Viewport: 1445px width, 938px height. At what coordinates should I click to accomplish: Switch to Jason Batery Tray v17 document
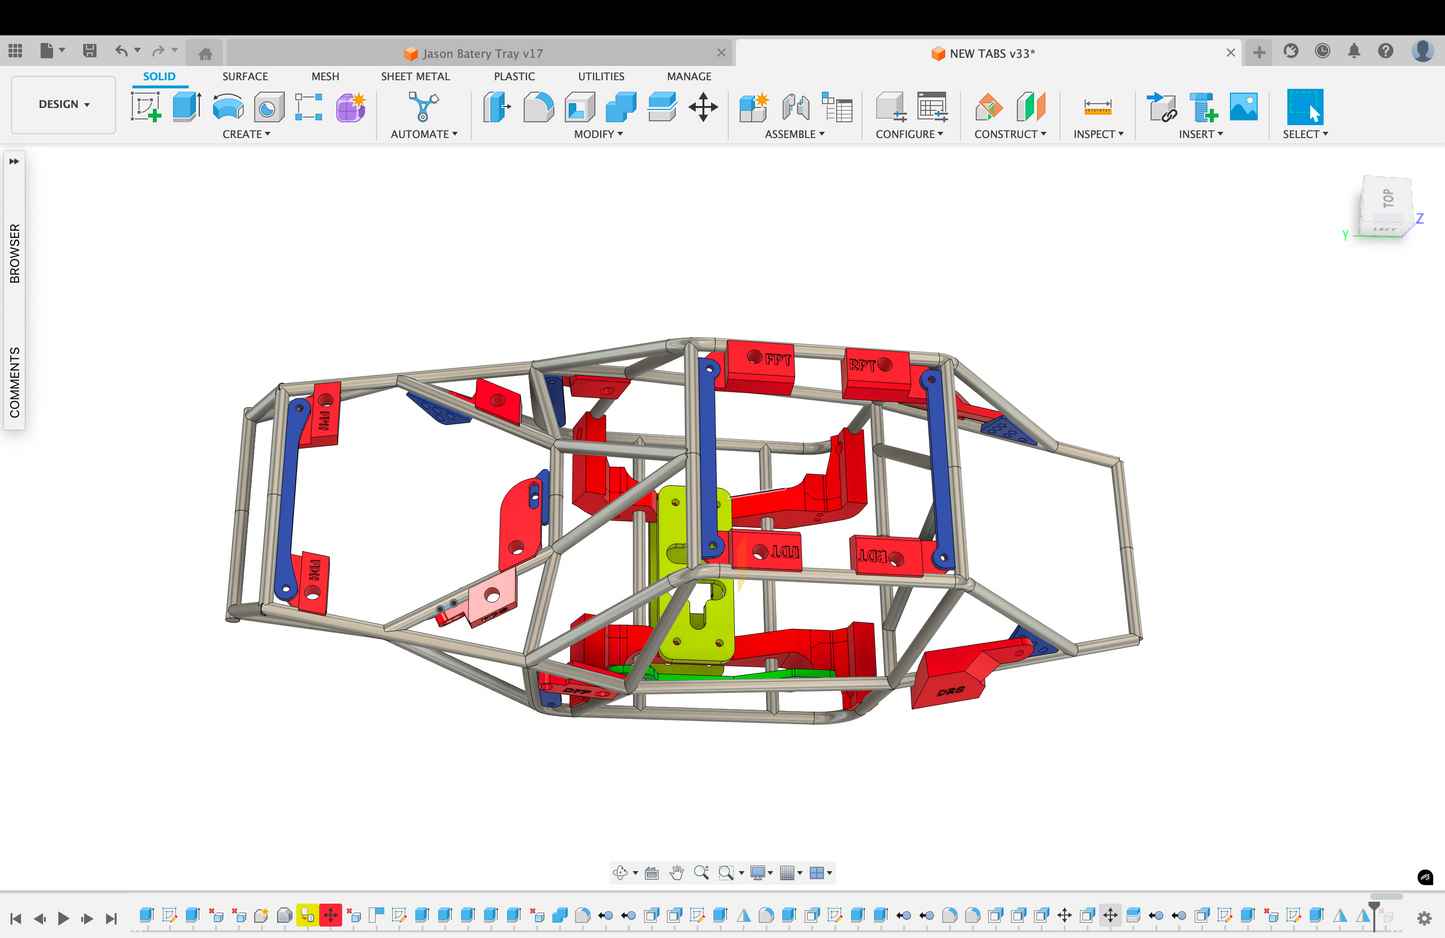coord(482,53)
